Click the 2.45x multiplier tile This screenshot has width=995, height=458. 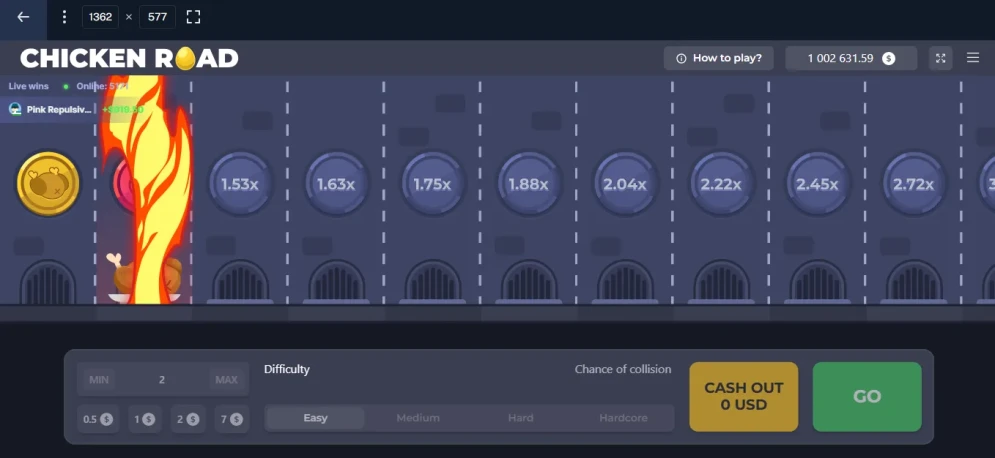click(x=818, y=184)
